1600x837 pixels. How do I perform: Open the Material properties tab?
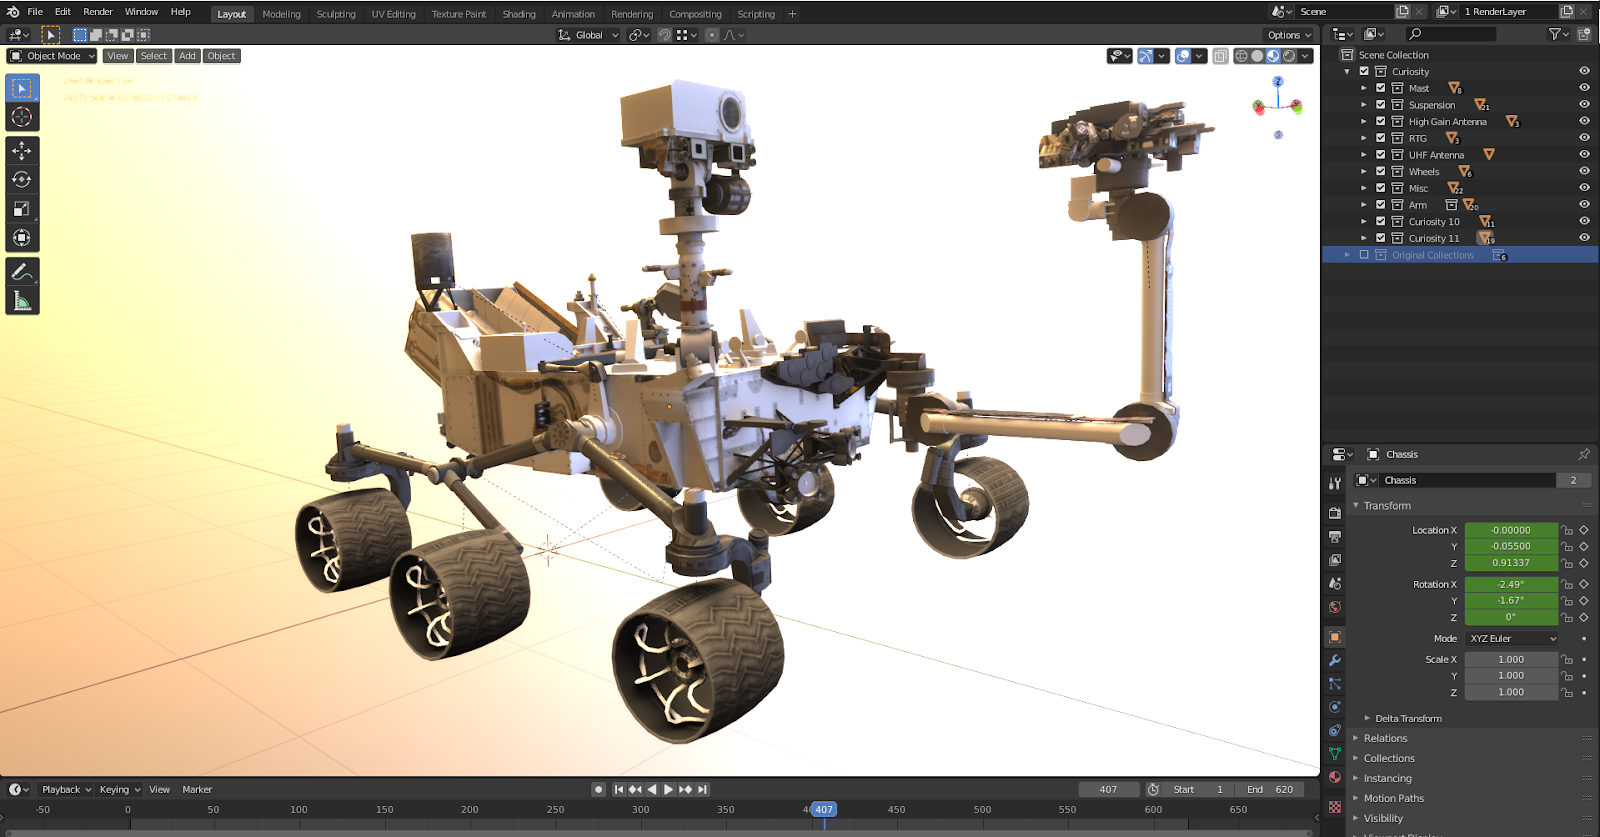(1335, 777)
